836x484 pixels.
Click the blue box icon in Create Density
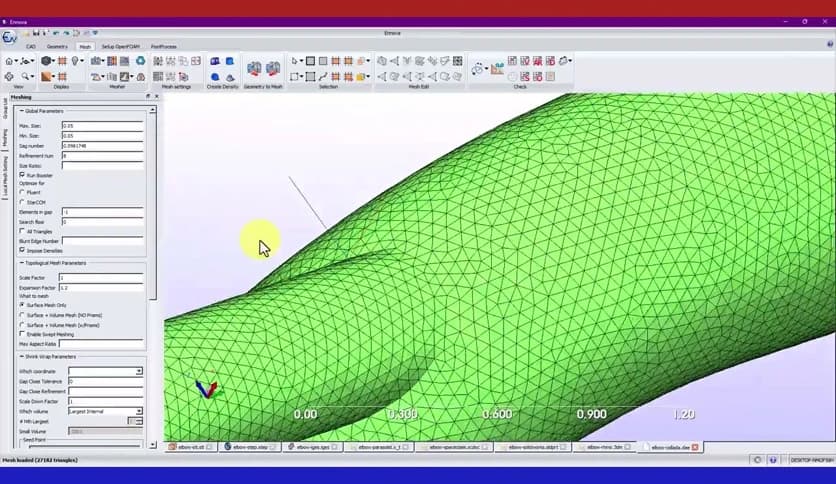point(230,61)
